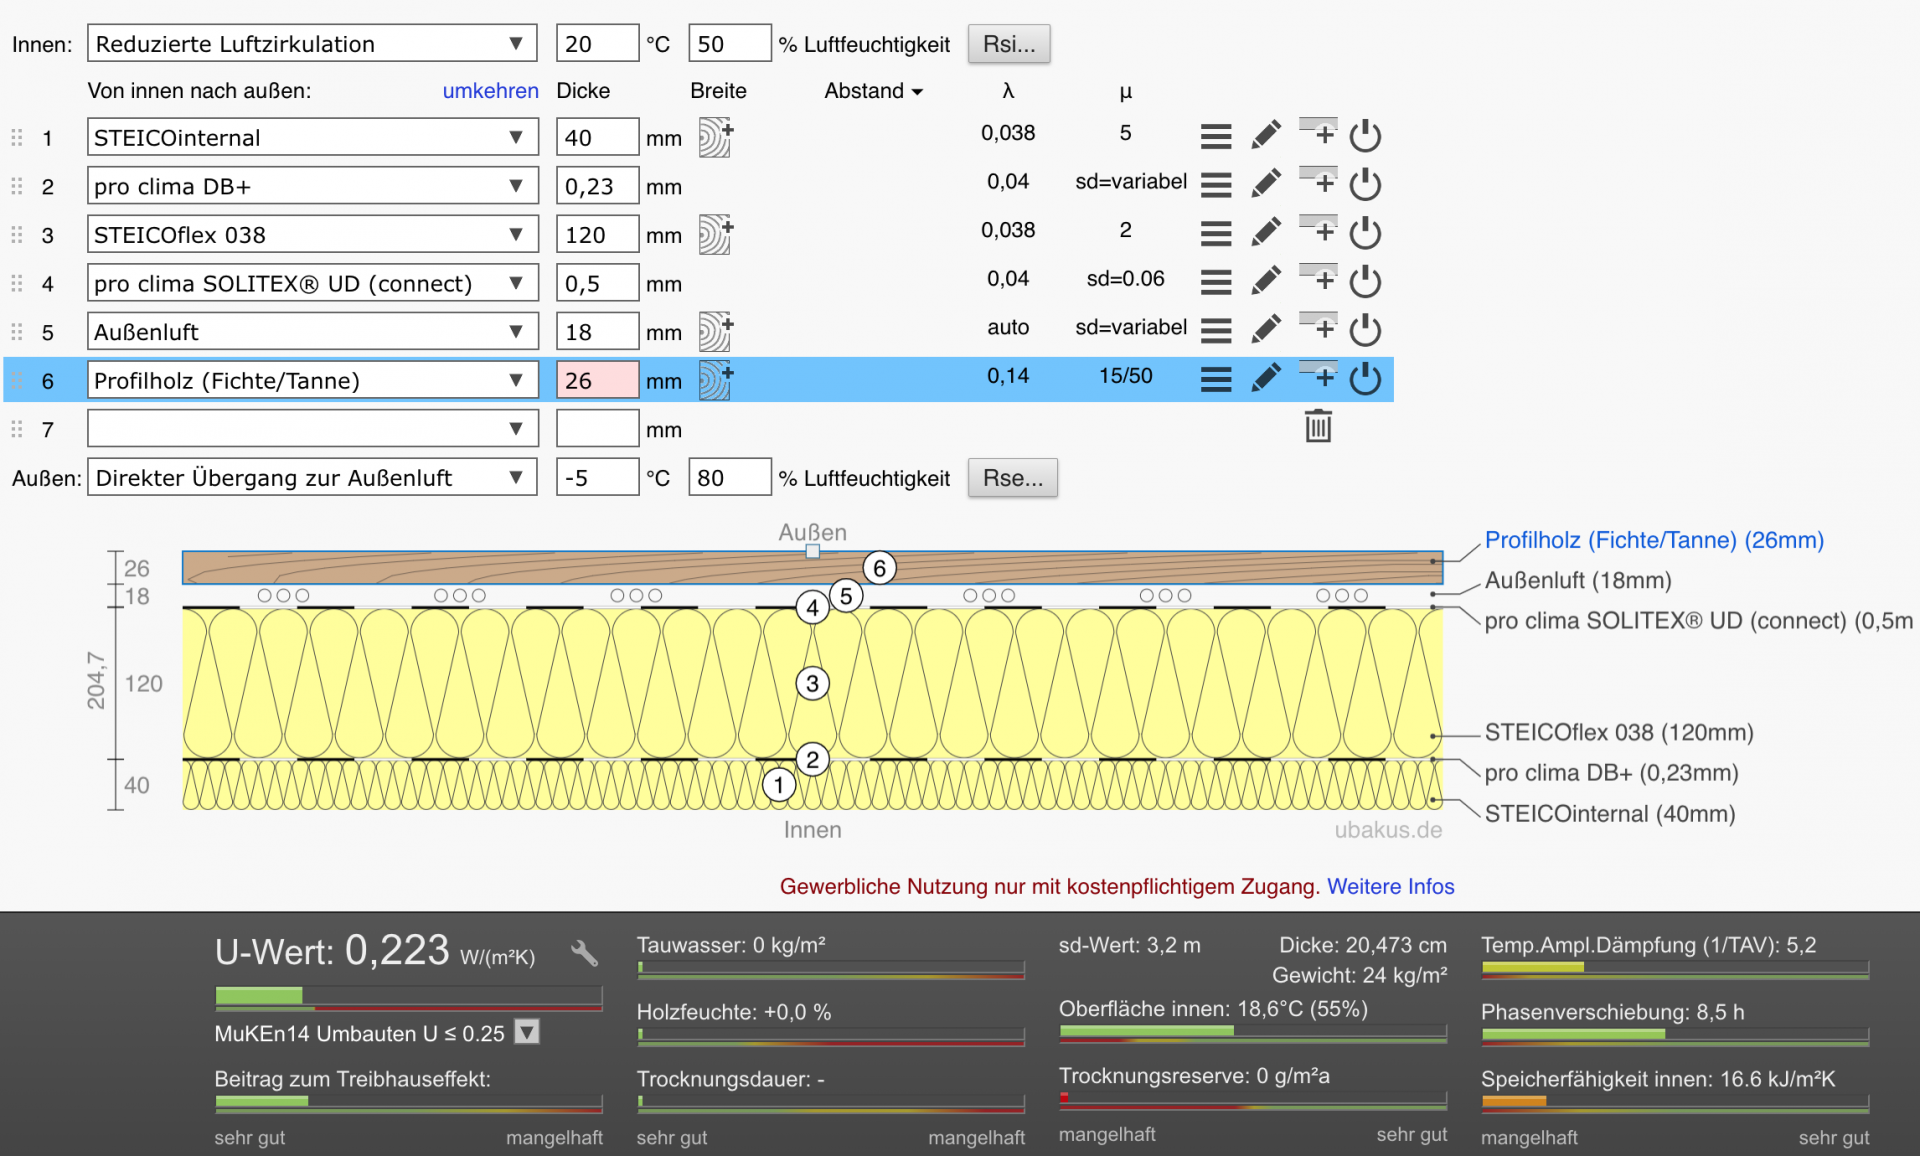Screen dimensions: 1920x1156
Task: Focus the Profilholz thickness field showing 26
Action: point(597,380)
